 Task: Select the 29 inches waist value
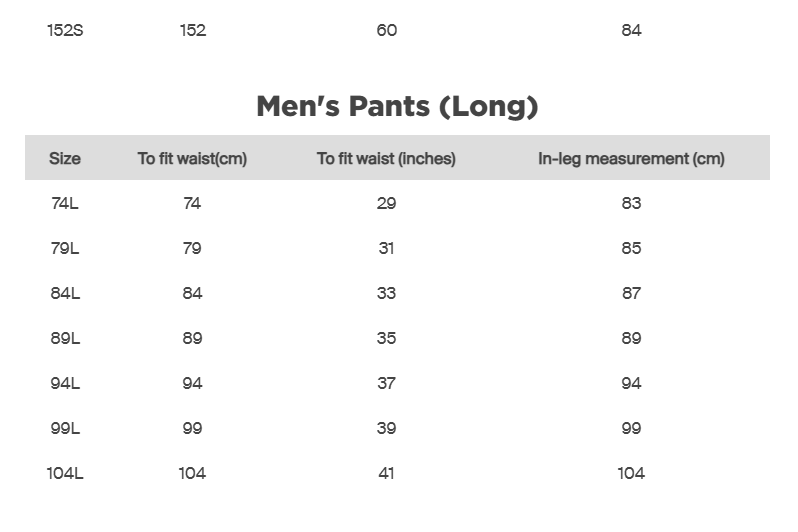click(x=387, y=203)
